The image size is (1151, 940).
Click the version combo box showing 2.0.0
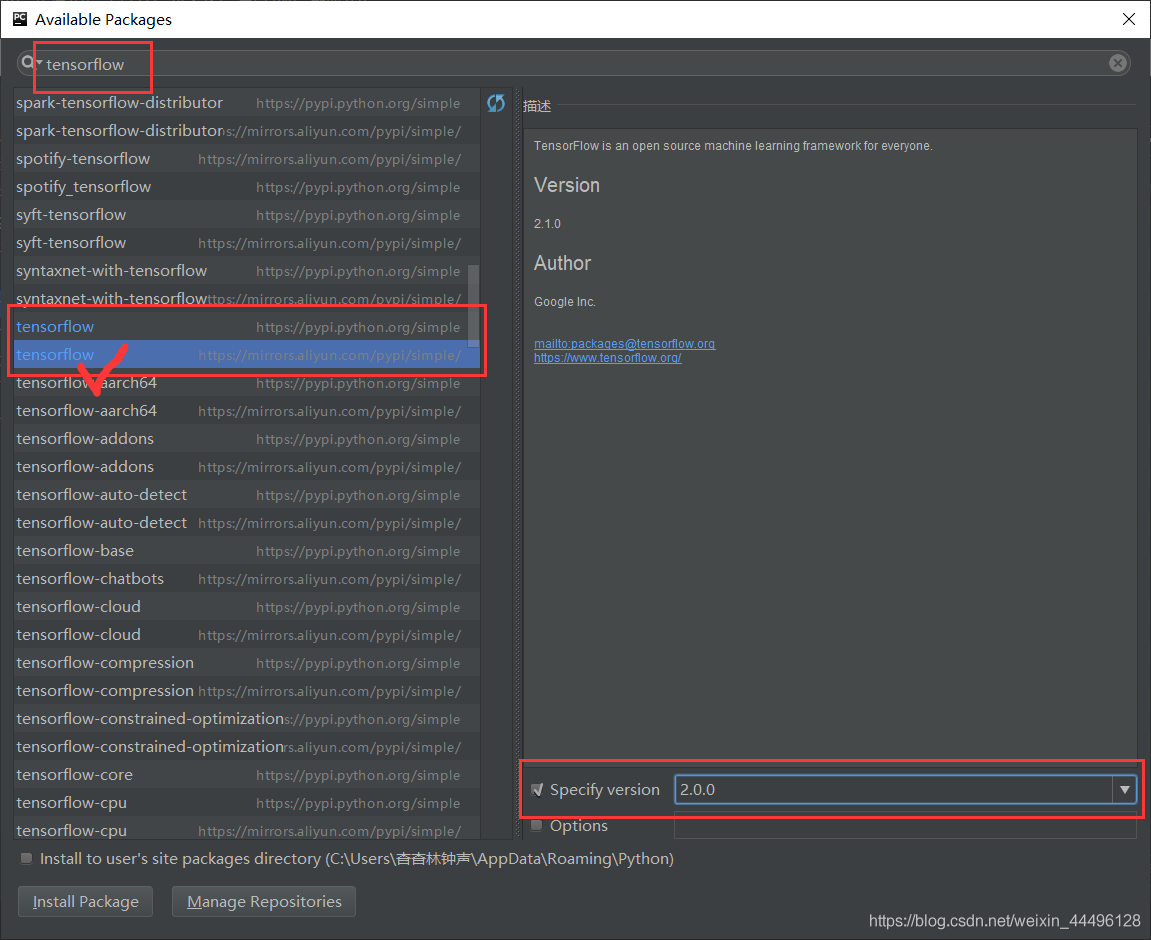[905, 790]
